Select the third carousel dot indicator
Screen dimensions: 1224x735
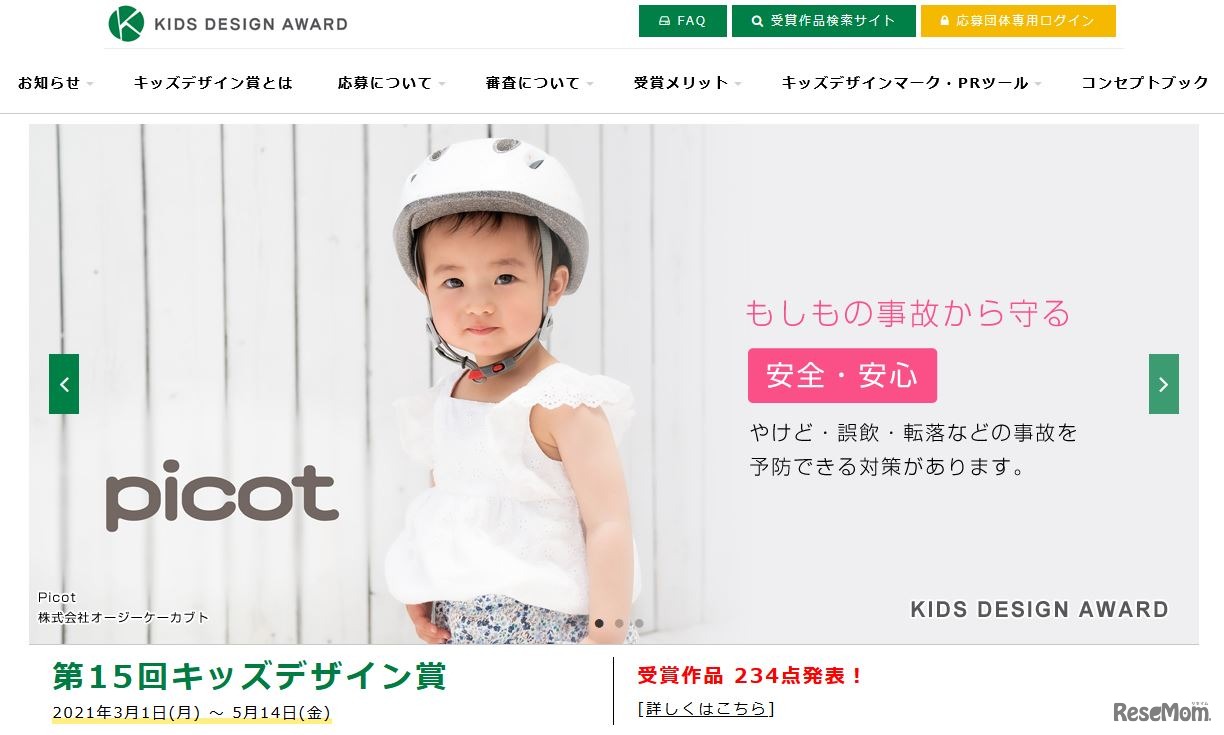tap(639, 623)
